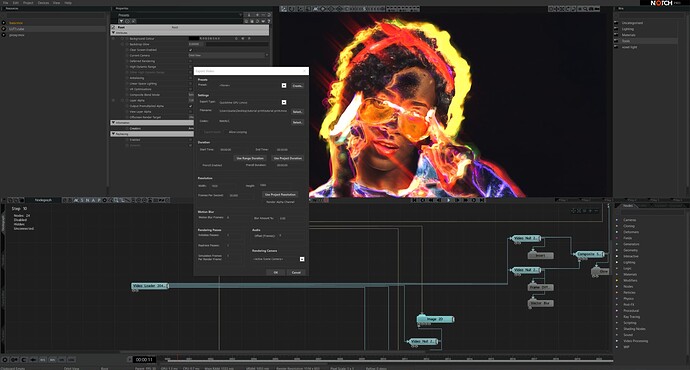Screen dimensions: 690x370
Task: Open the Project menu
Action: point(28,3)
